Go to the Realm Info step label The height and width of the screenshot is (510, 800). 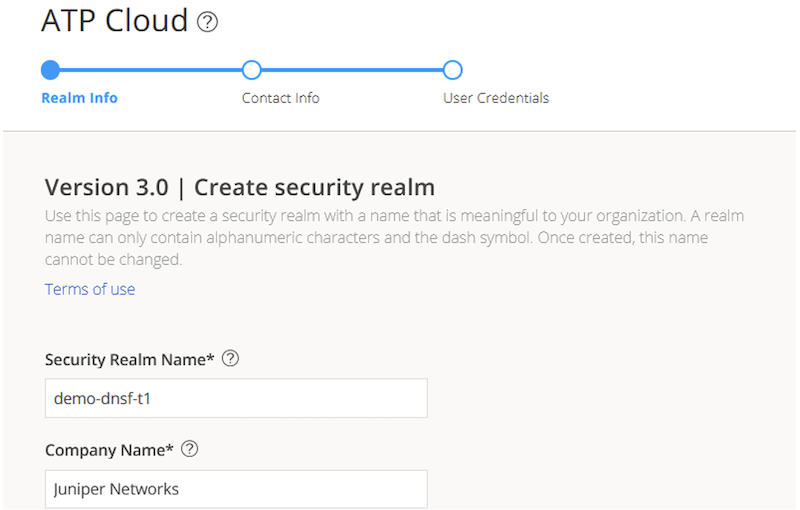coord(79,98)
